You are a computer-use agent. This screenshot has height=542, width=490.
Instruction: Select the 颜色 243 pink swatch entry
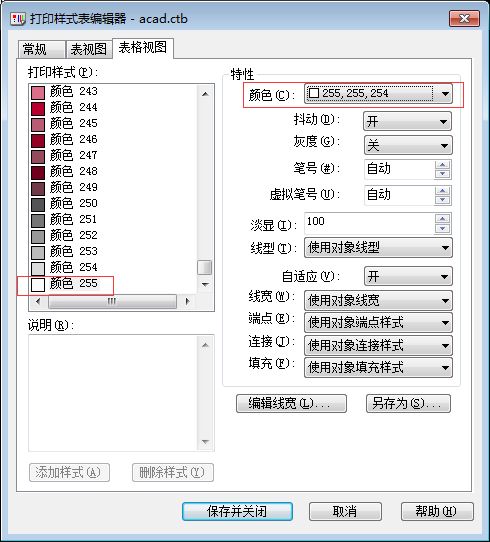pyautogui.click(x=65, y=92)
